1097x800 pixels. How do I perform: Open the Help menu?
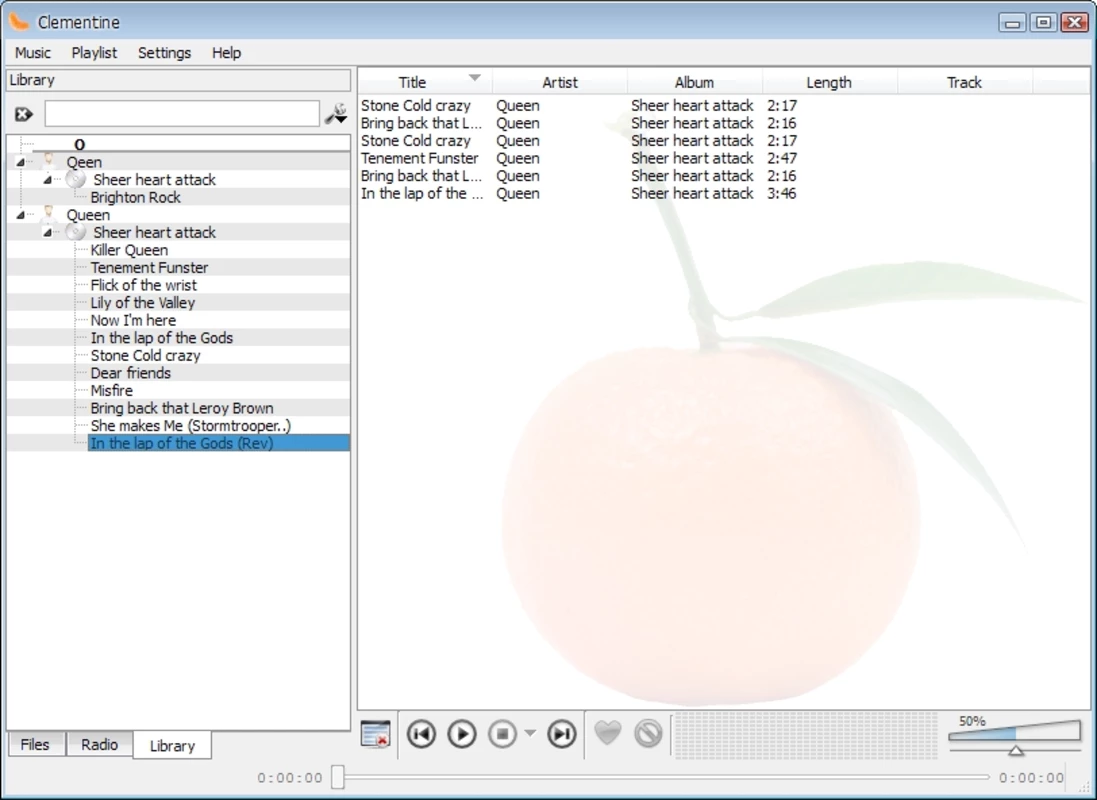tap(226, 52)
